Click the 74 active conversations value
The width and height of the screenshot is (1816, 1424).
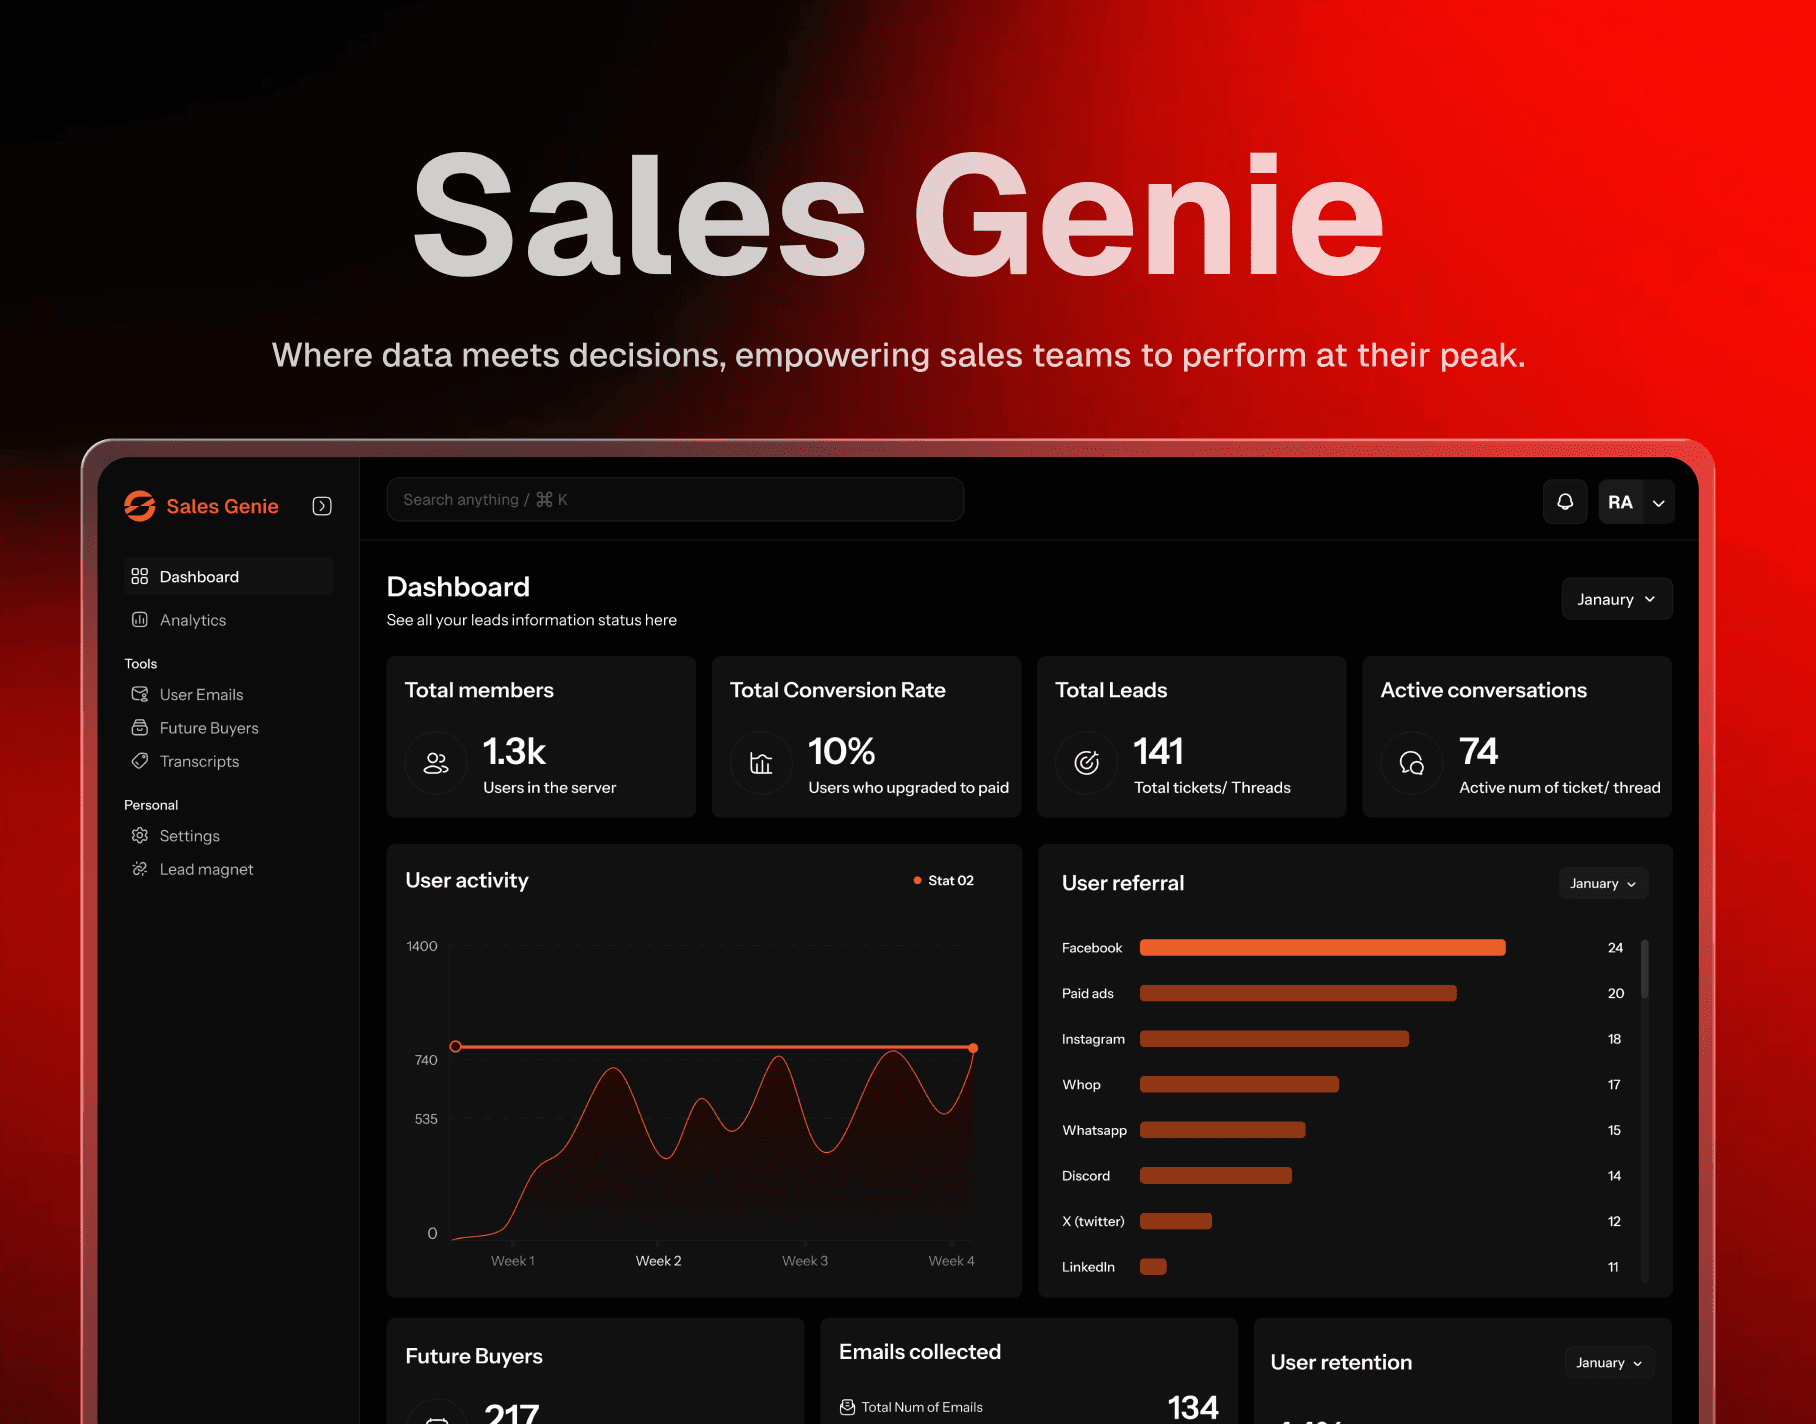coord(1478,751)
